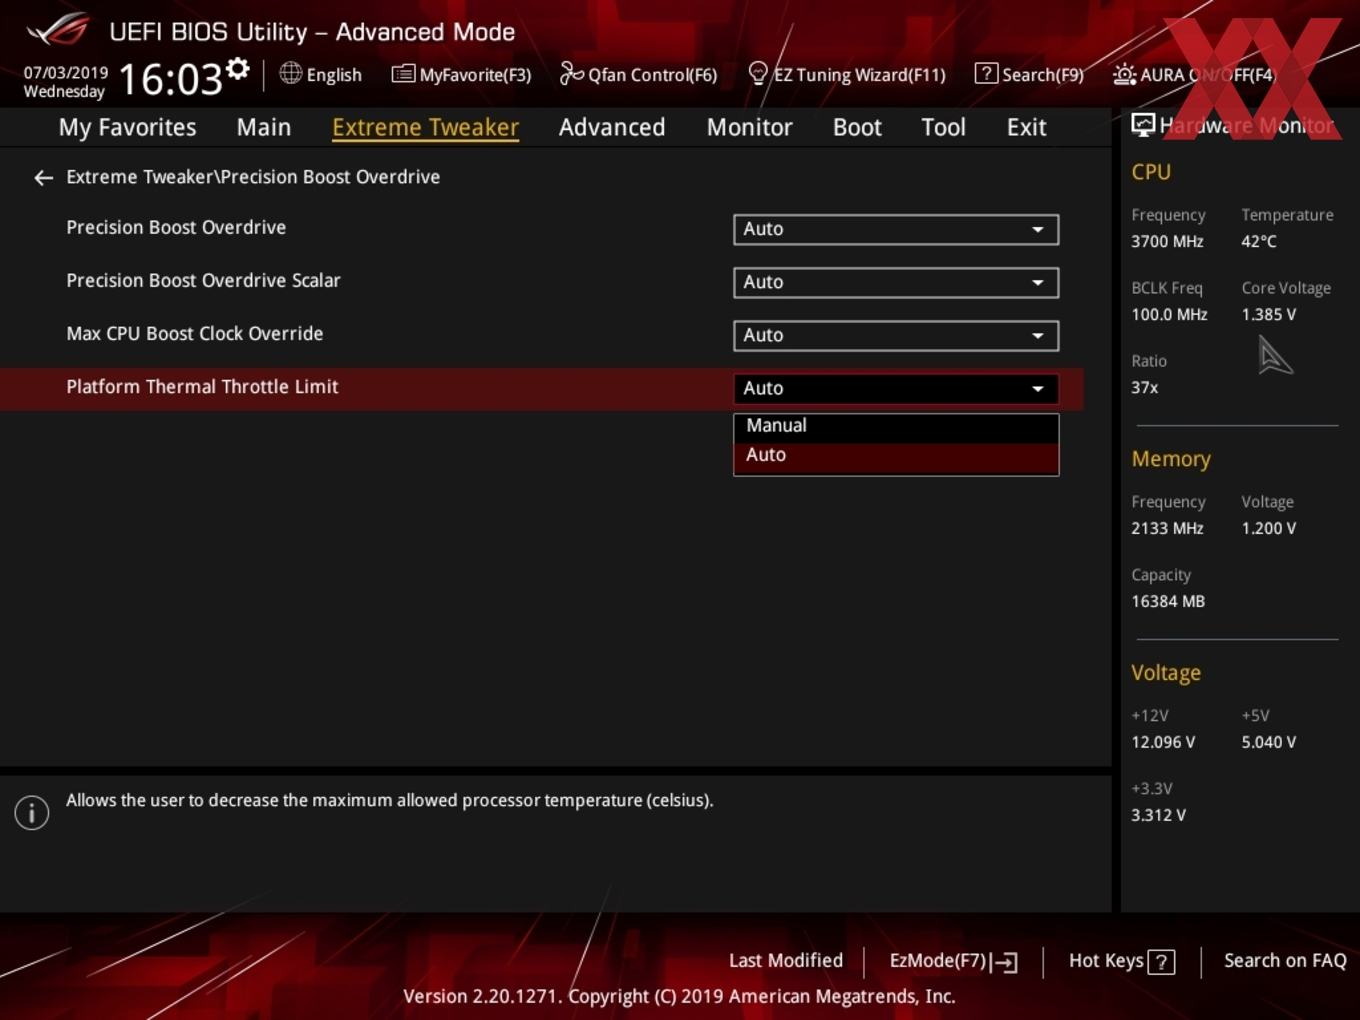This screenshot has width=1360, height=1020.
Task: Click the 2133 MHz memory frequency value
Action: tap(1167, 528)
